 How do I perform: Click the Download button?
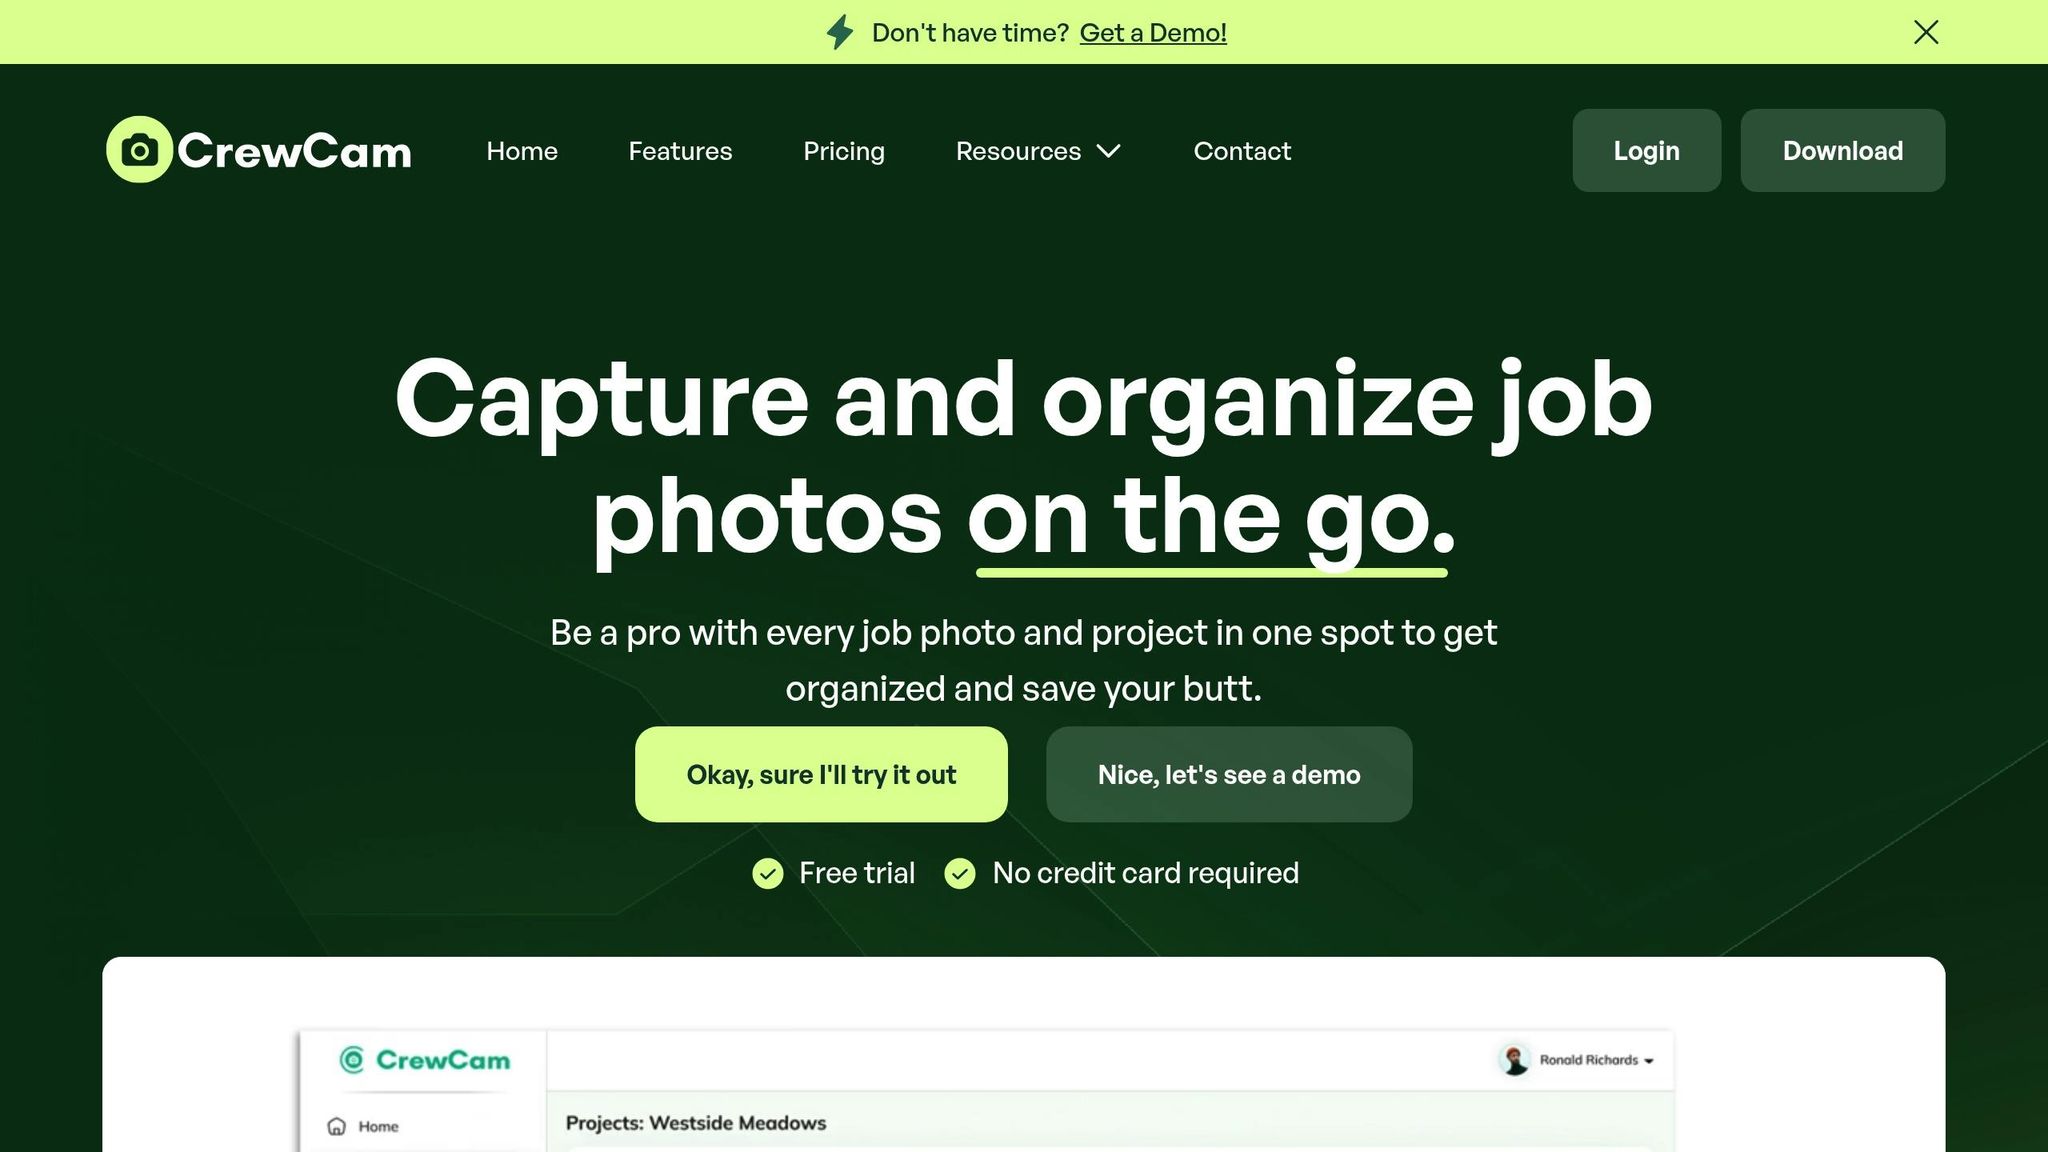pyautogui.click(x=1843, y=150)
